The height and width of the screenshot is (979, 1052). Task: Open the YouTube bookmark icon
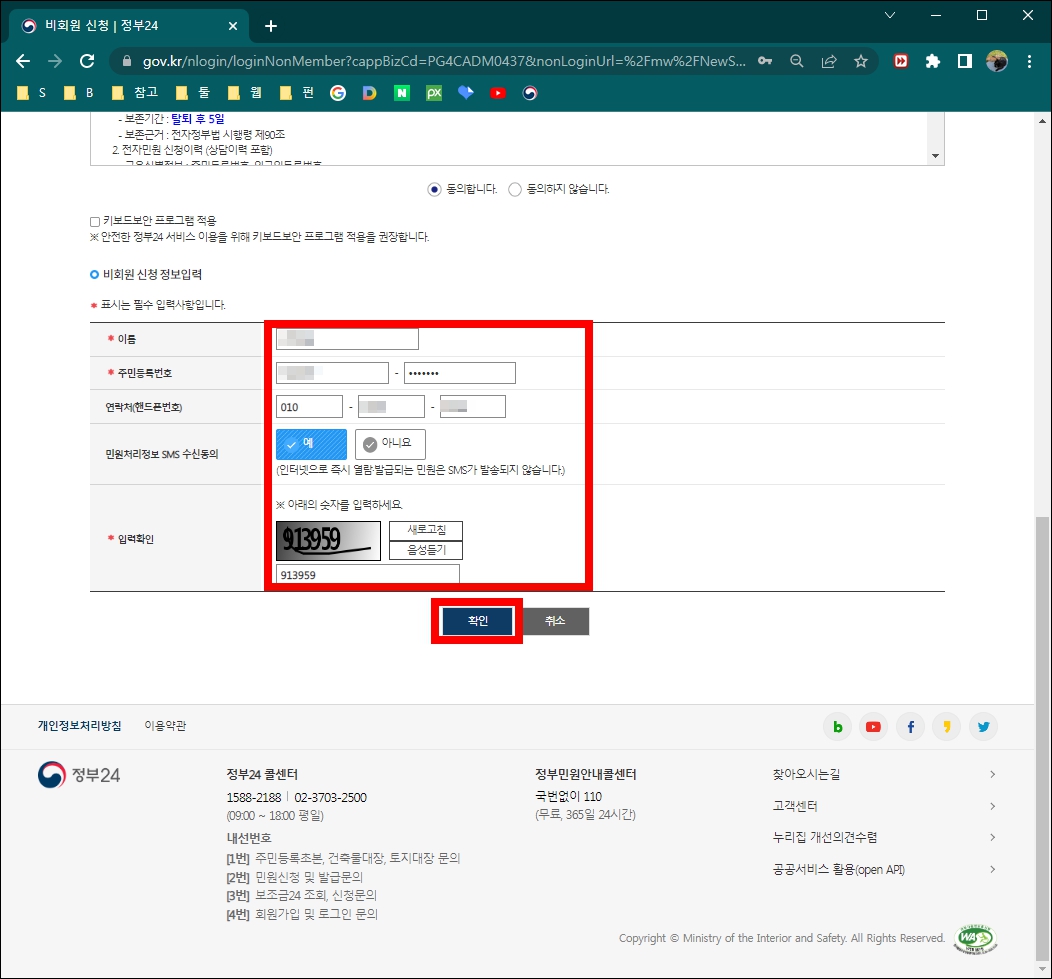498,93
